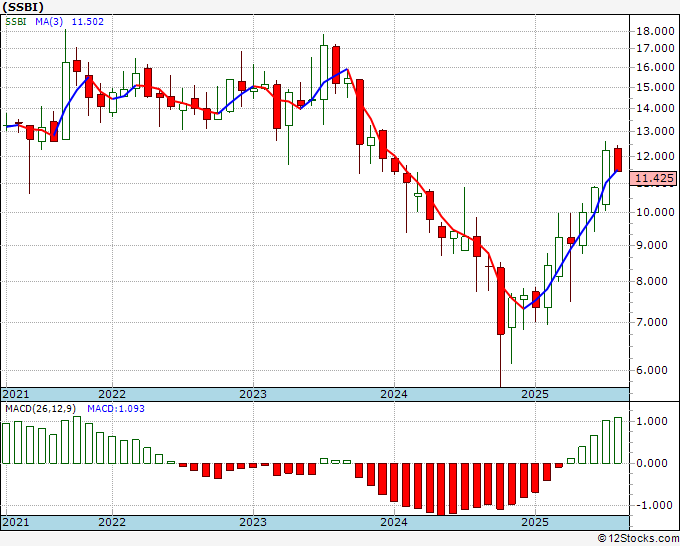
Task: Click the tall green candle peaking at 18.000
Action: (65, 101)
